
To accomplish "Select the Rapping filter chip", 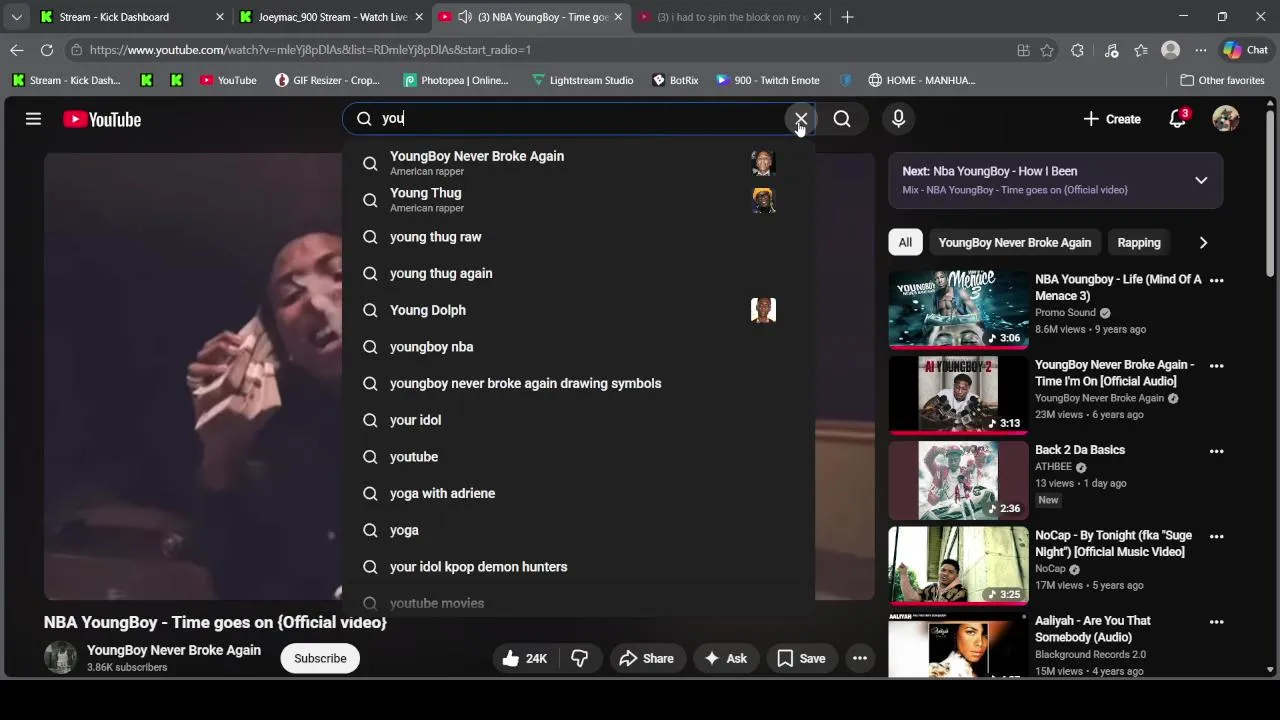I will [x=1139, y=242].
